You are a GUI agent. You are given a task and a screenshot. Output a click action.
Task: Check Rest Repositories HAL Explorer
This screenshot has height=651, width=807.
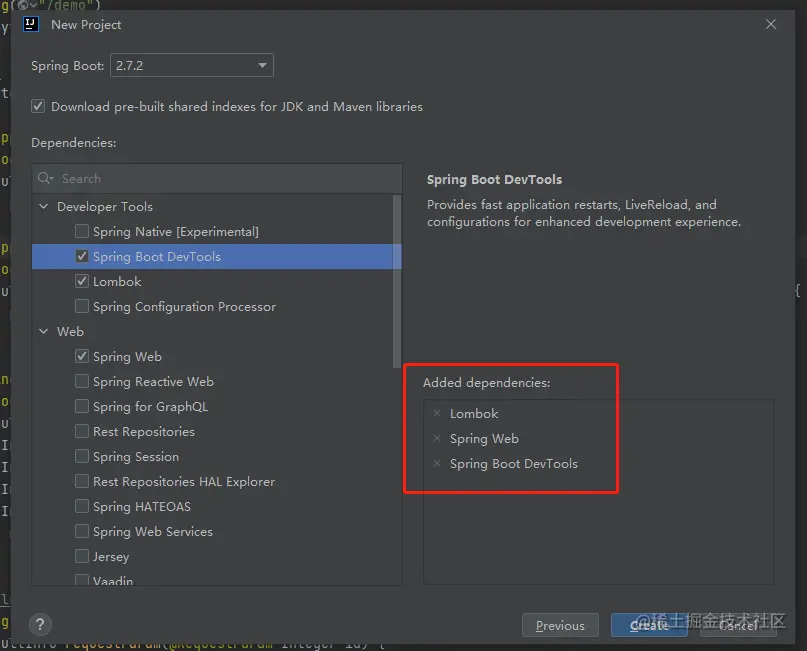point(82,481)
